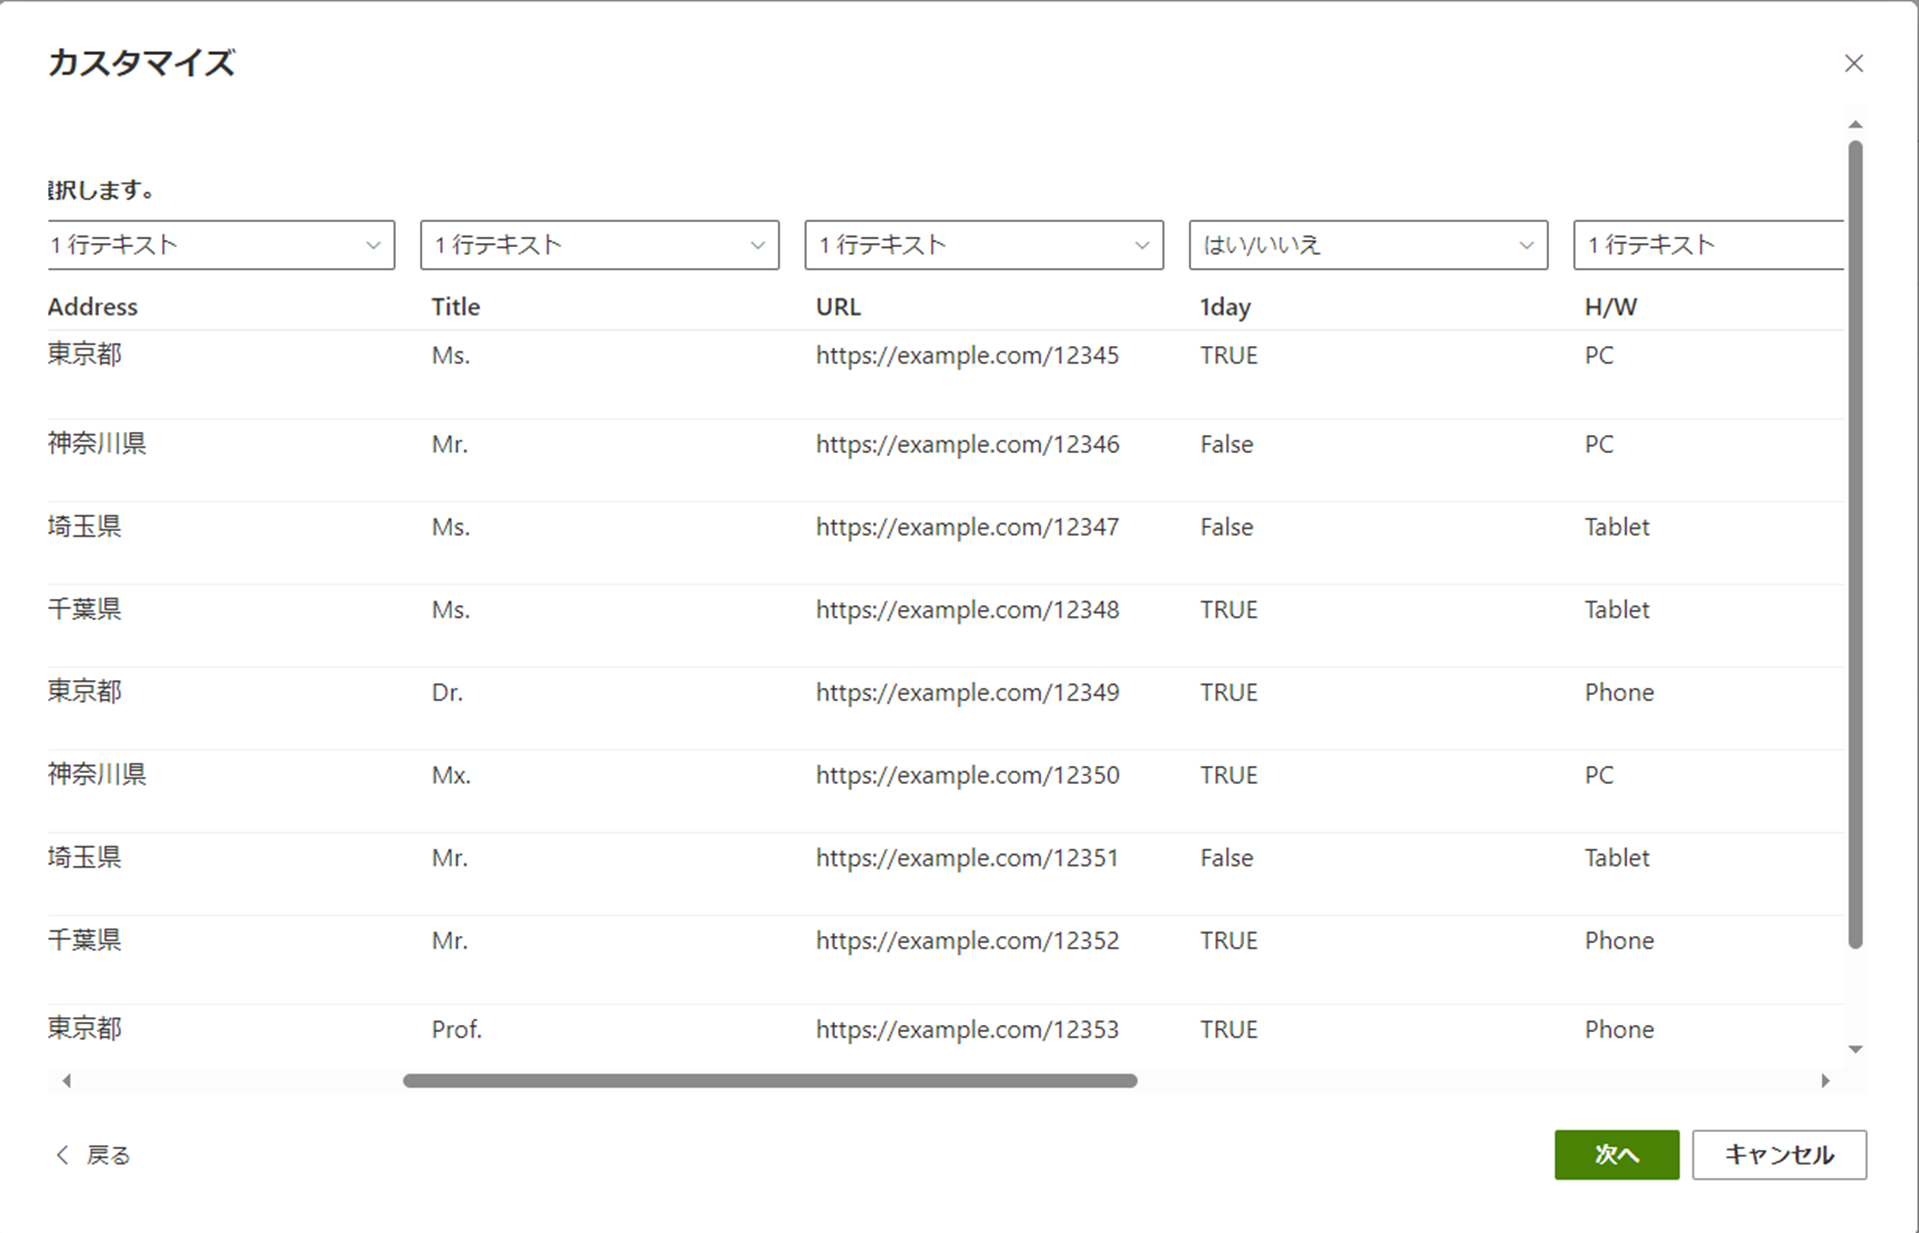Screen dimensions: 1919x1233
Task: Click False in the 12347 row
Action: tap(1227, 527)
